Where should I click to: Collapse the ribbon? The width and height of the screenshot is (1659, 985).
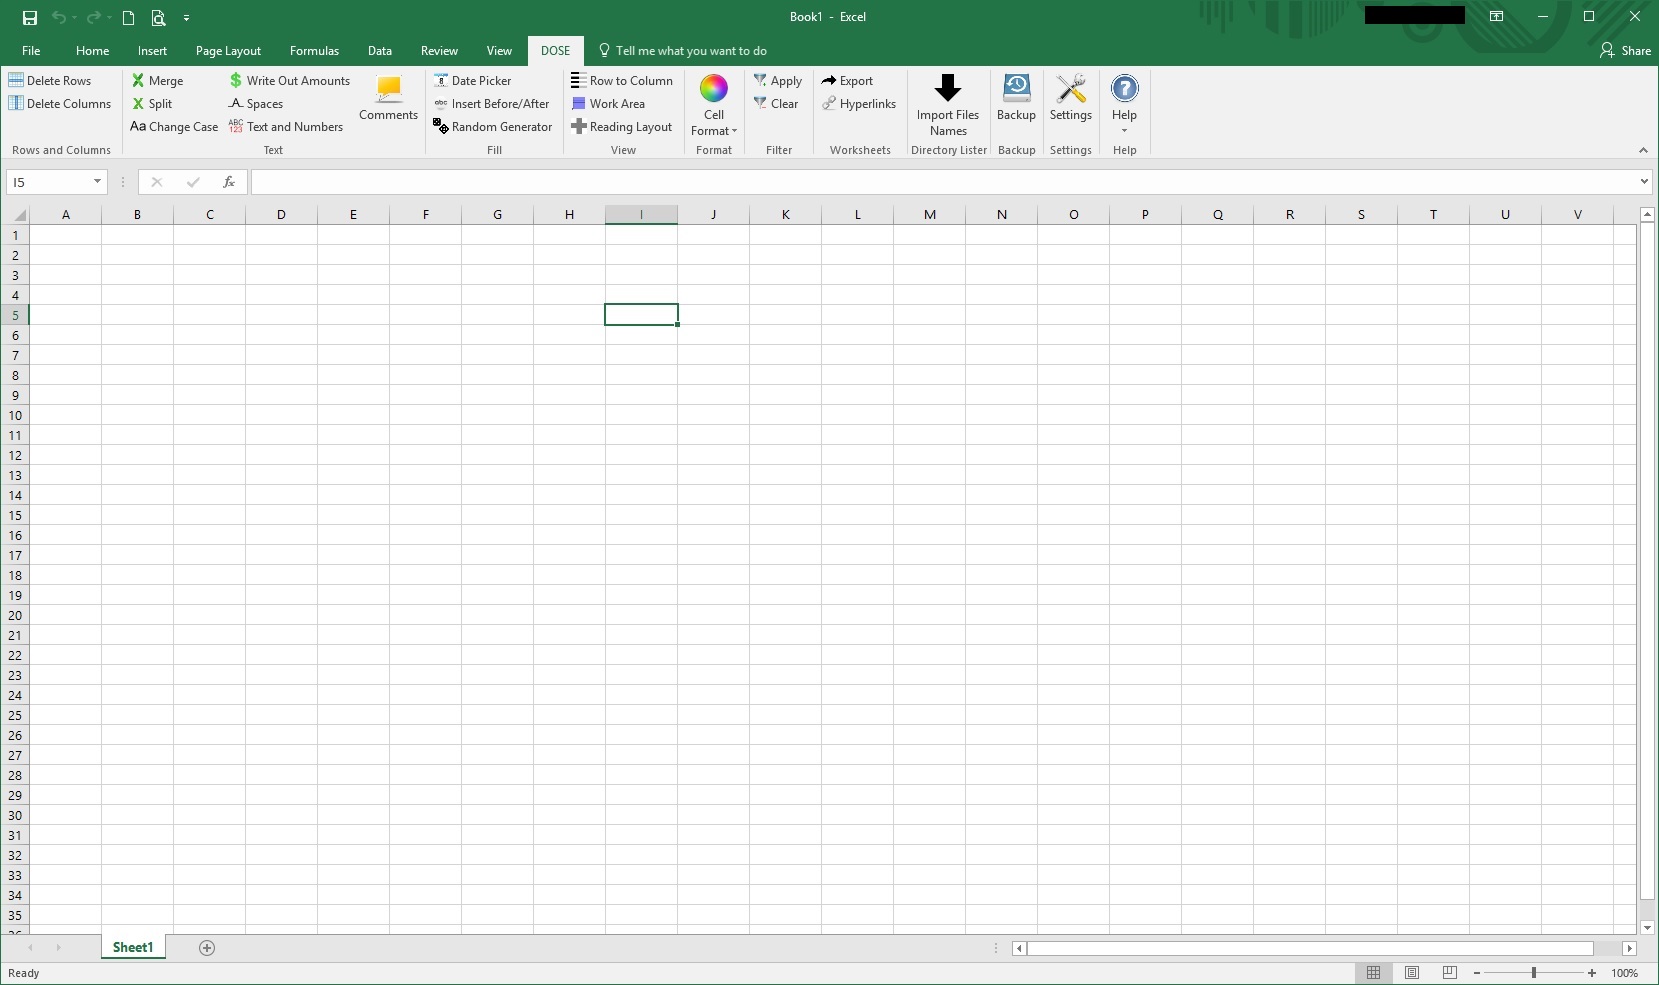pos(1643,150)
